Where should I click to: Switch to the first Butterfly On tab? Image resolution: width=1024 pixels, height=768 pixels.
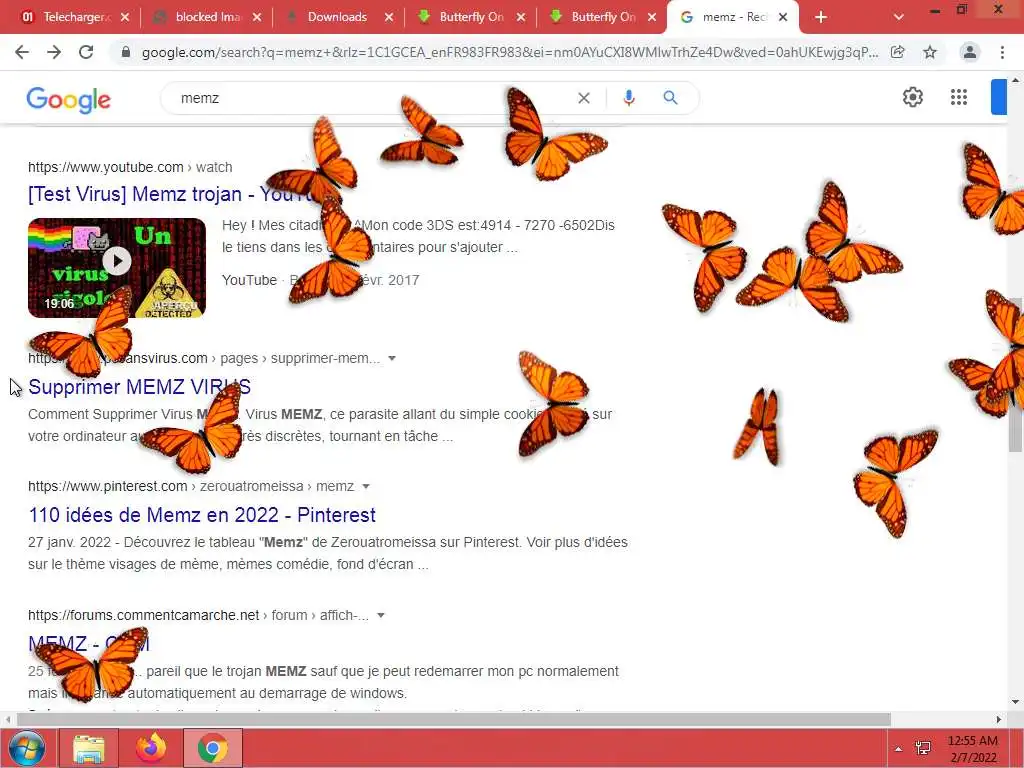click(x=469, y=17)
